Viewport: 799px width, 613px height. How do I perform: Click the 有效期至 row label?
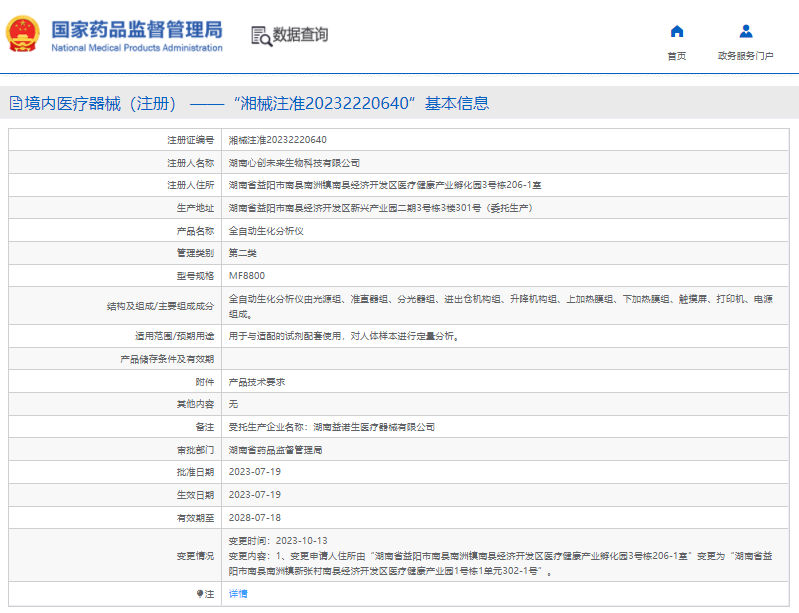point(196,518)
